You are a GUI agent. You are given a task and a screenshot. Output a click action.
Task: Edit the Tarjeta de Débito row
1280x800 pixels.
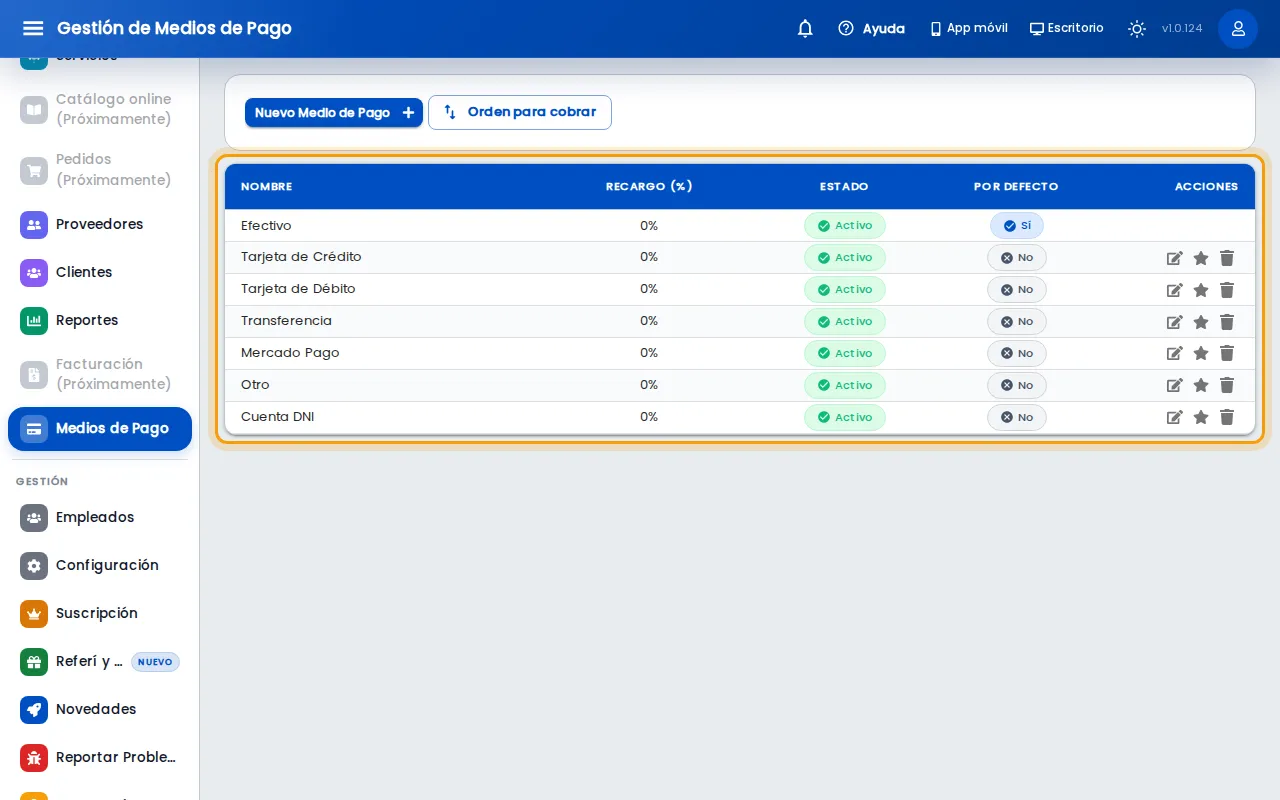tap(1175, 290)
